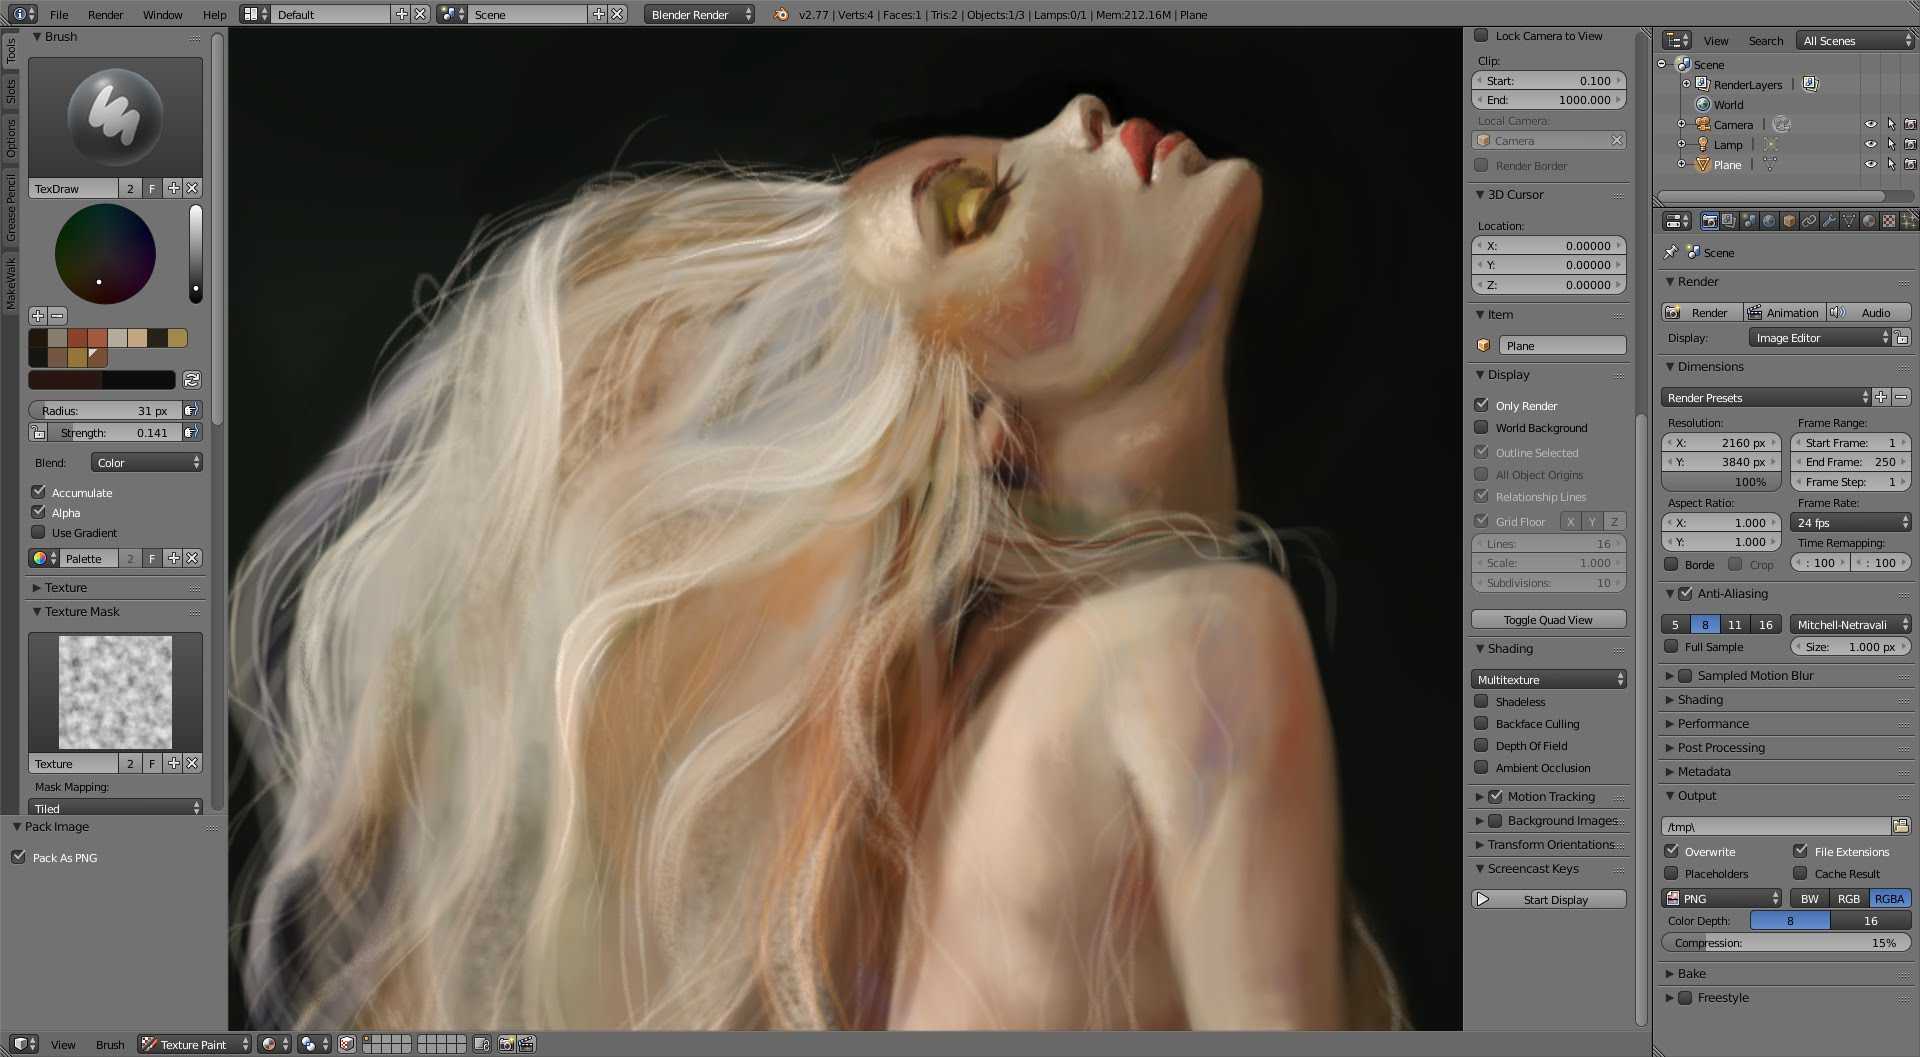This screenshot has height=1057, width=1920.
Task: Toggle Lamp visibility eye icon
Action: (x=1870, y=144)
